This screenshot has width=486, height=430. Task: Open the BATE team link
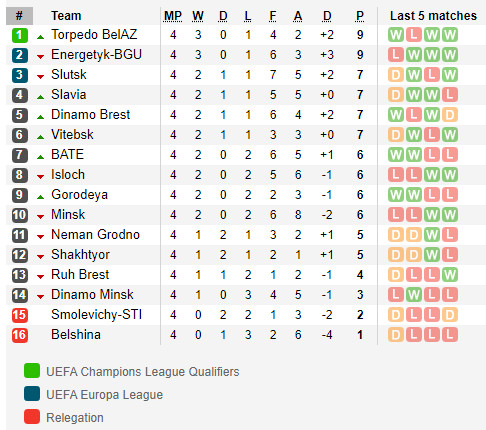67,155
